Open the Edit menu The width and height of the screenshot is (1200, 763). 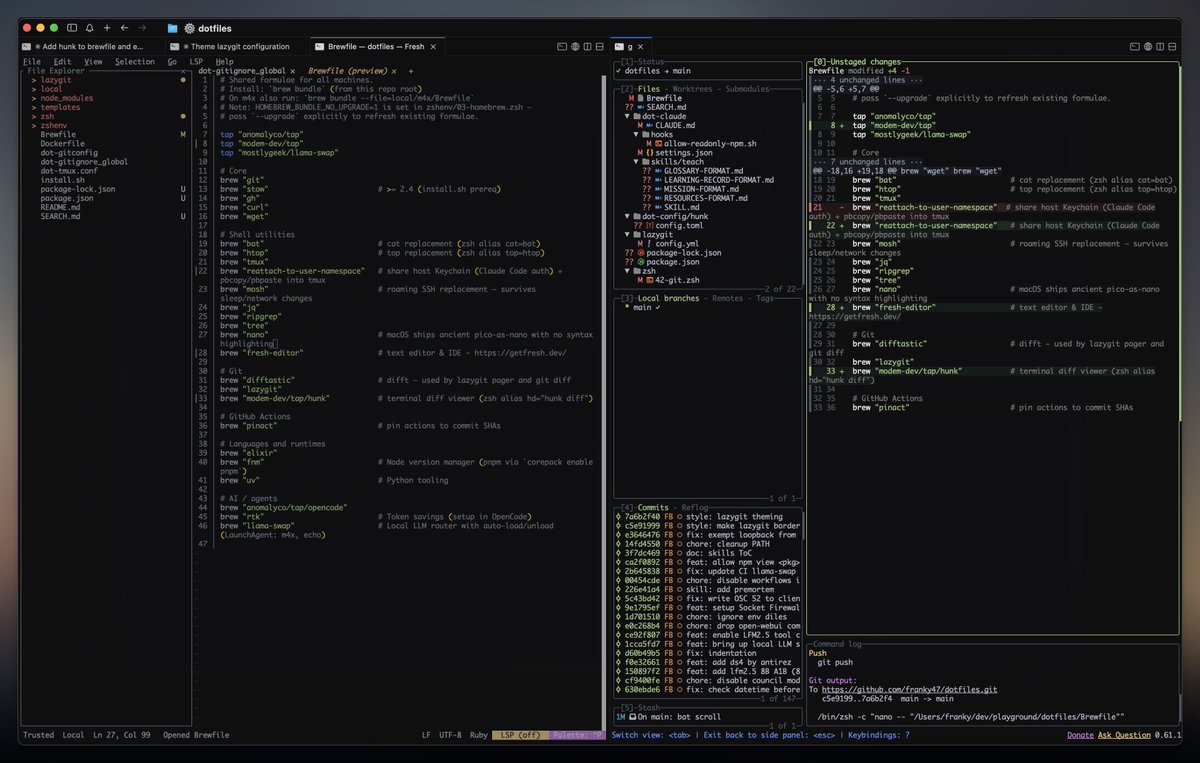pos(62,61)
